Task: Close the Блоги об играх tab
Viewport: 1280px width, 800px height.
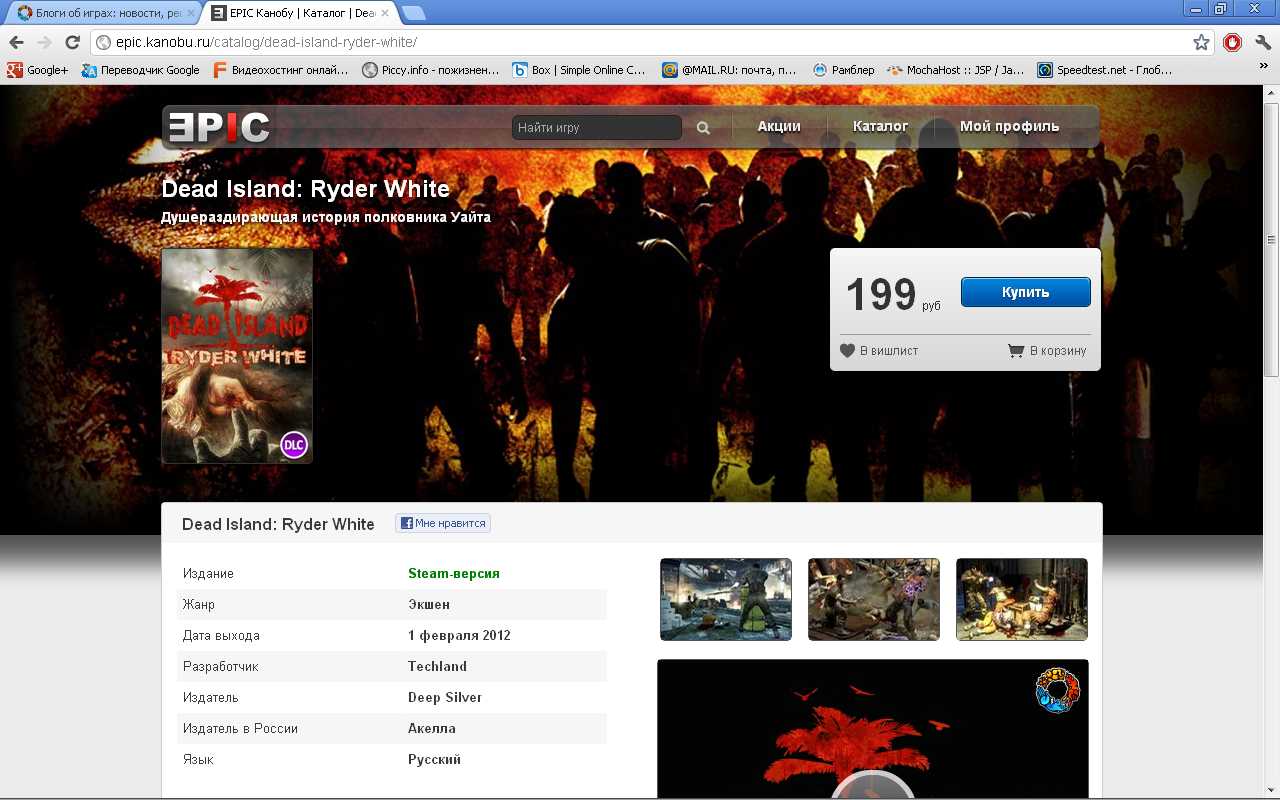Action: tap(189, 13)
